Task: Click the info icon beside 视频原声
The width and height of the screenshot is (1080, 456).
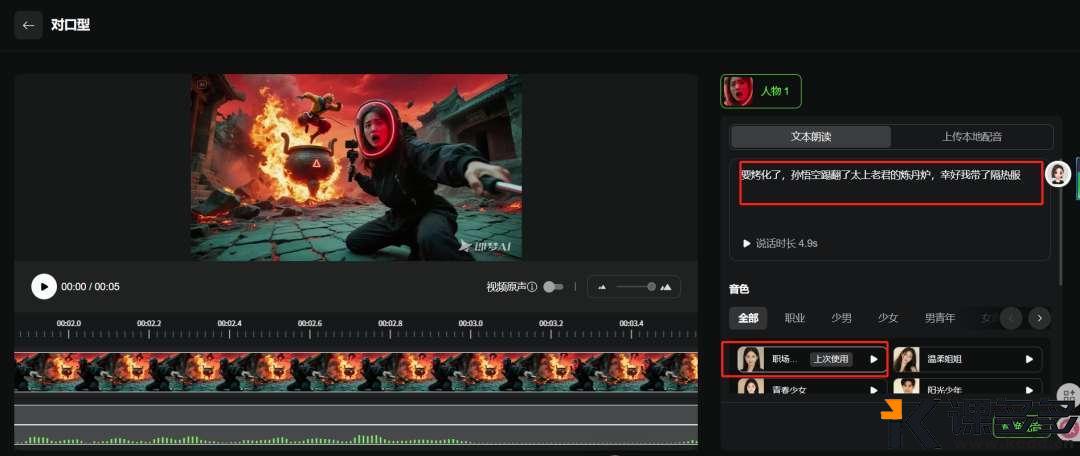Action: click(x=532, y=287)
